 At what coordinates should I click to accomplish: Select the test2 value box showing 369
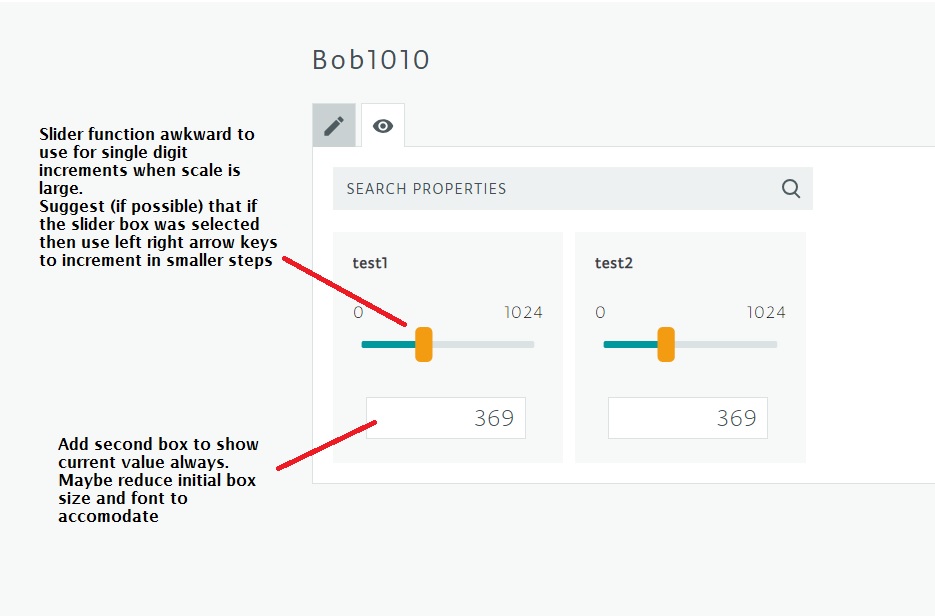(688, 417)
